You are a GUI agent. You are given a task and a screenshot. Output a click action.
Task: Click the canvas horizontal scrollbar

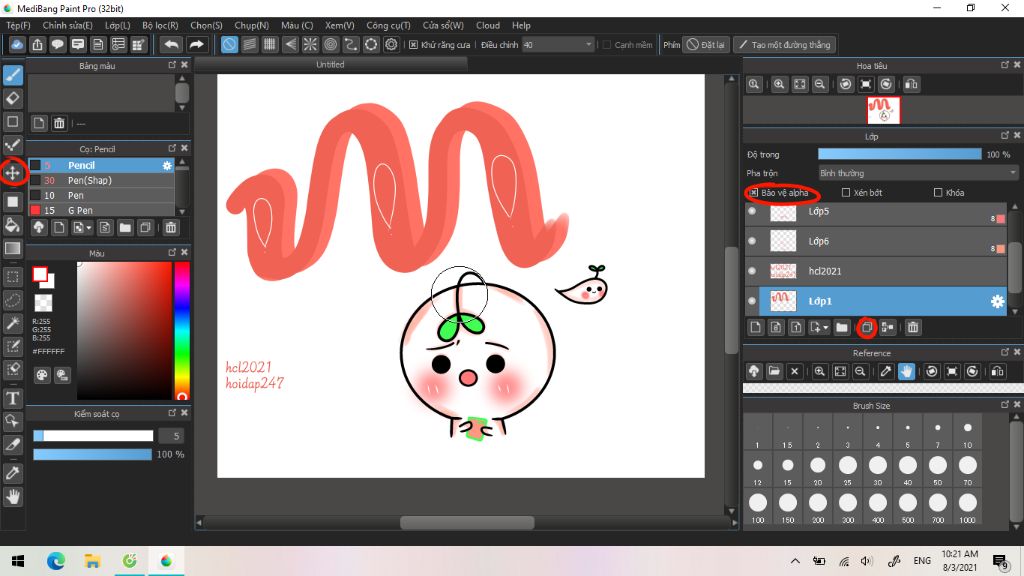(467, 522)
